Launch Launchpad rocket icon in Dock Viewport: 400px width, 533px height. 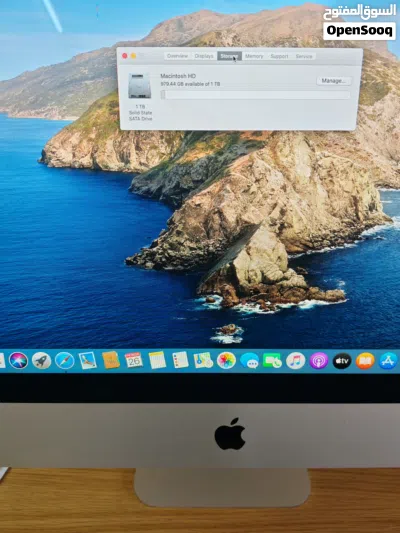click(x=41, y=360)
